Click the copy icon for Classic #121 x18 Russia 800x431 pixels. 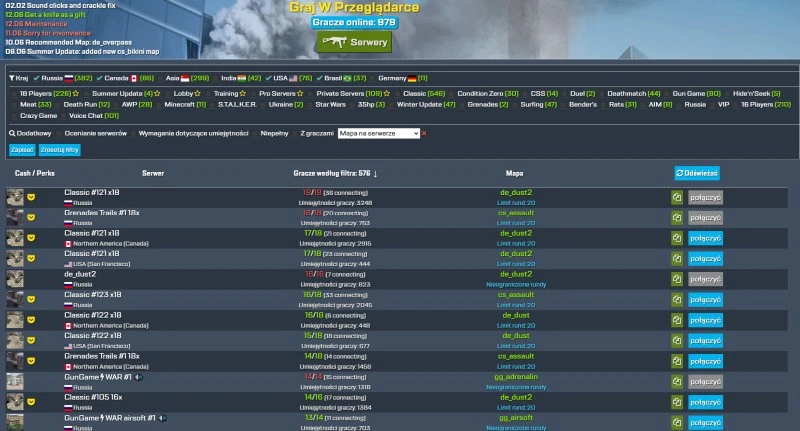(x=677, y=197)
